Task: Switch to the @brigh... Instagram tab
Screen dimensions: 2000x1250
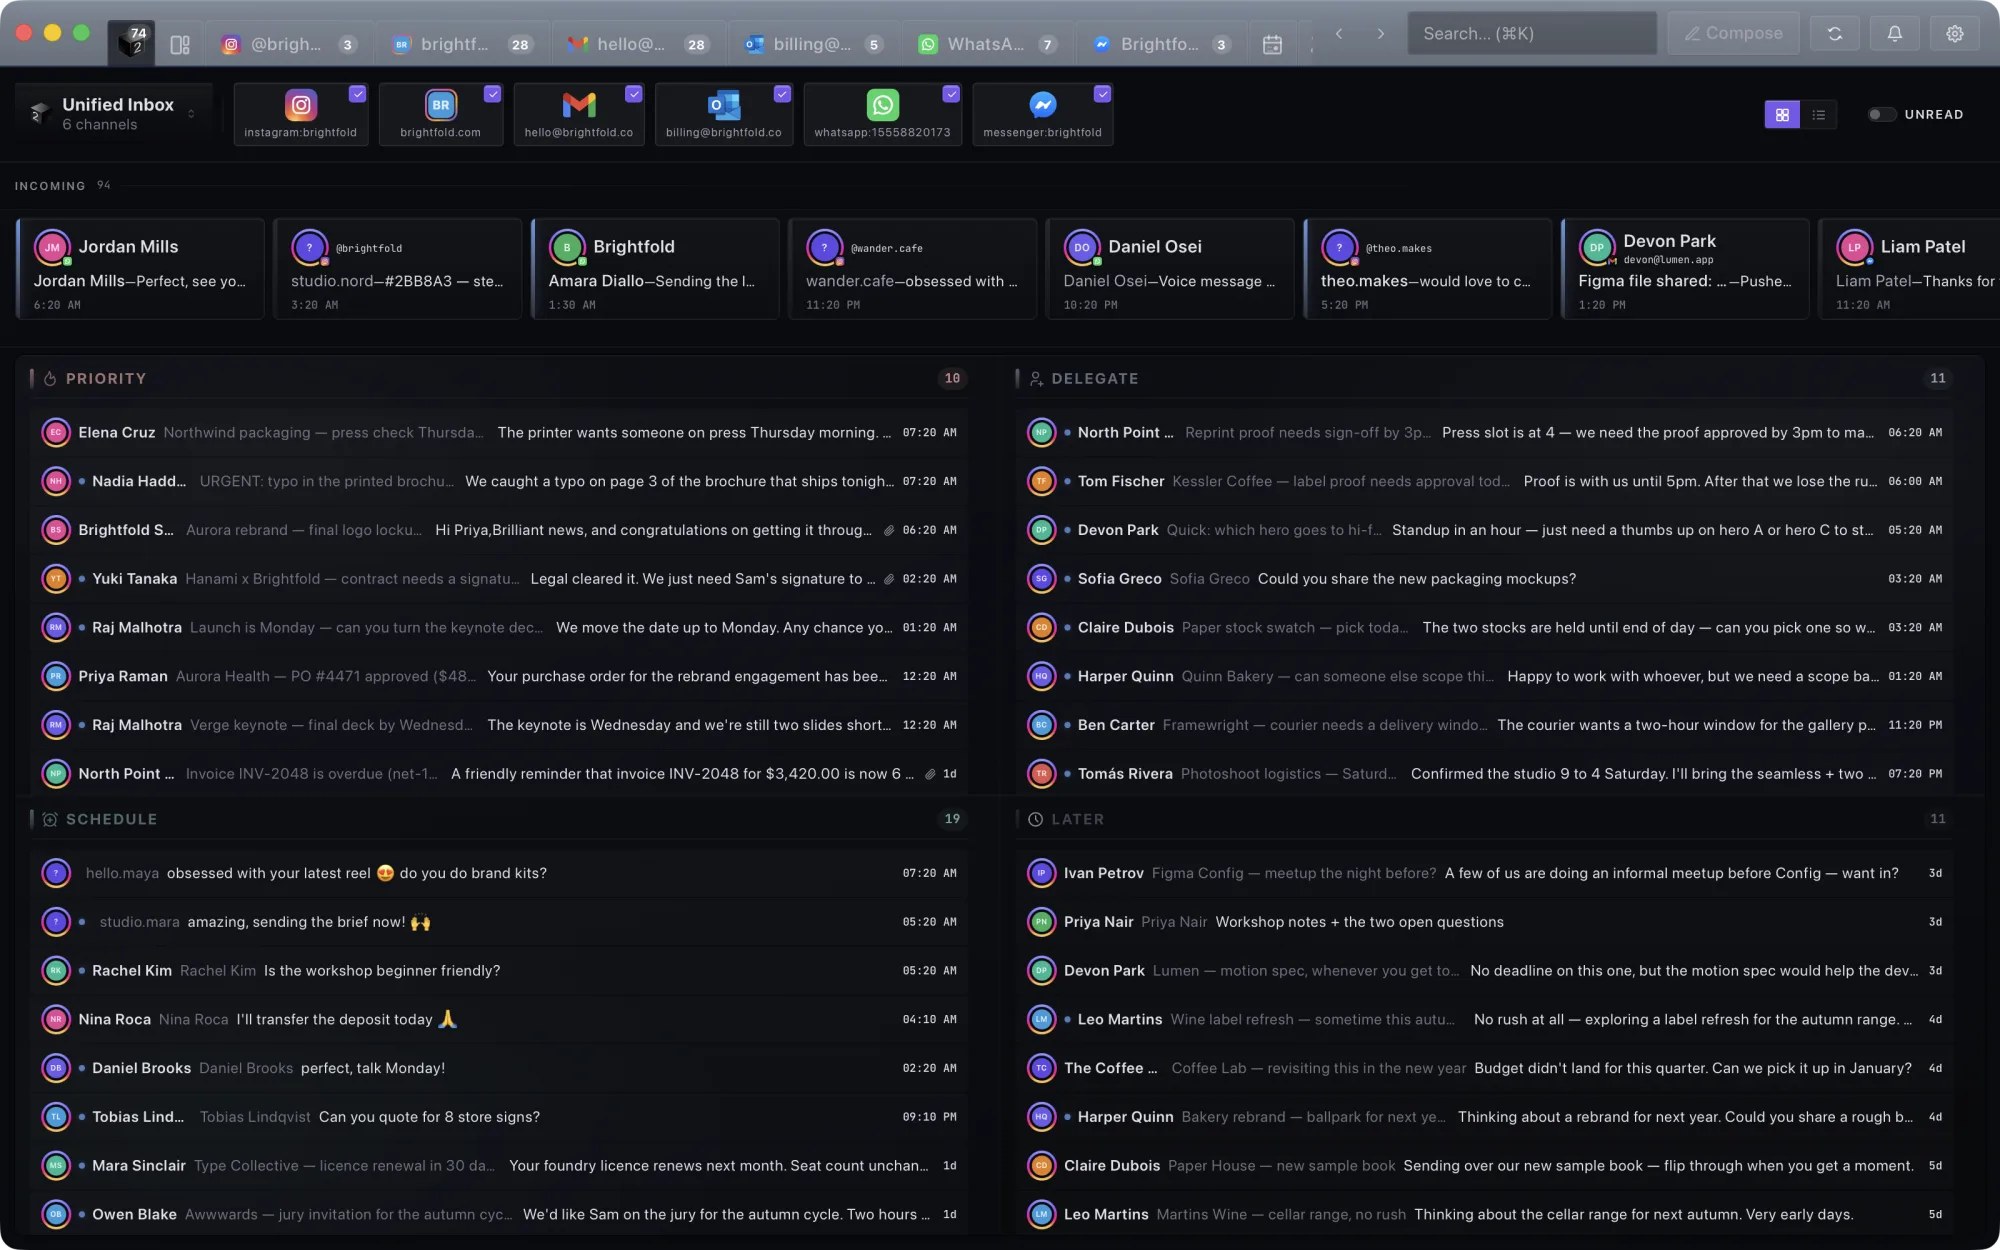Action: point(289,45)
